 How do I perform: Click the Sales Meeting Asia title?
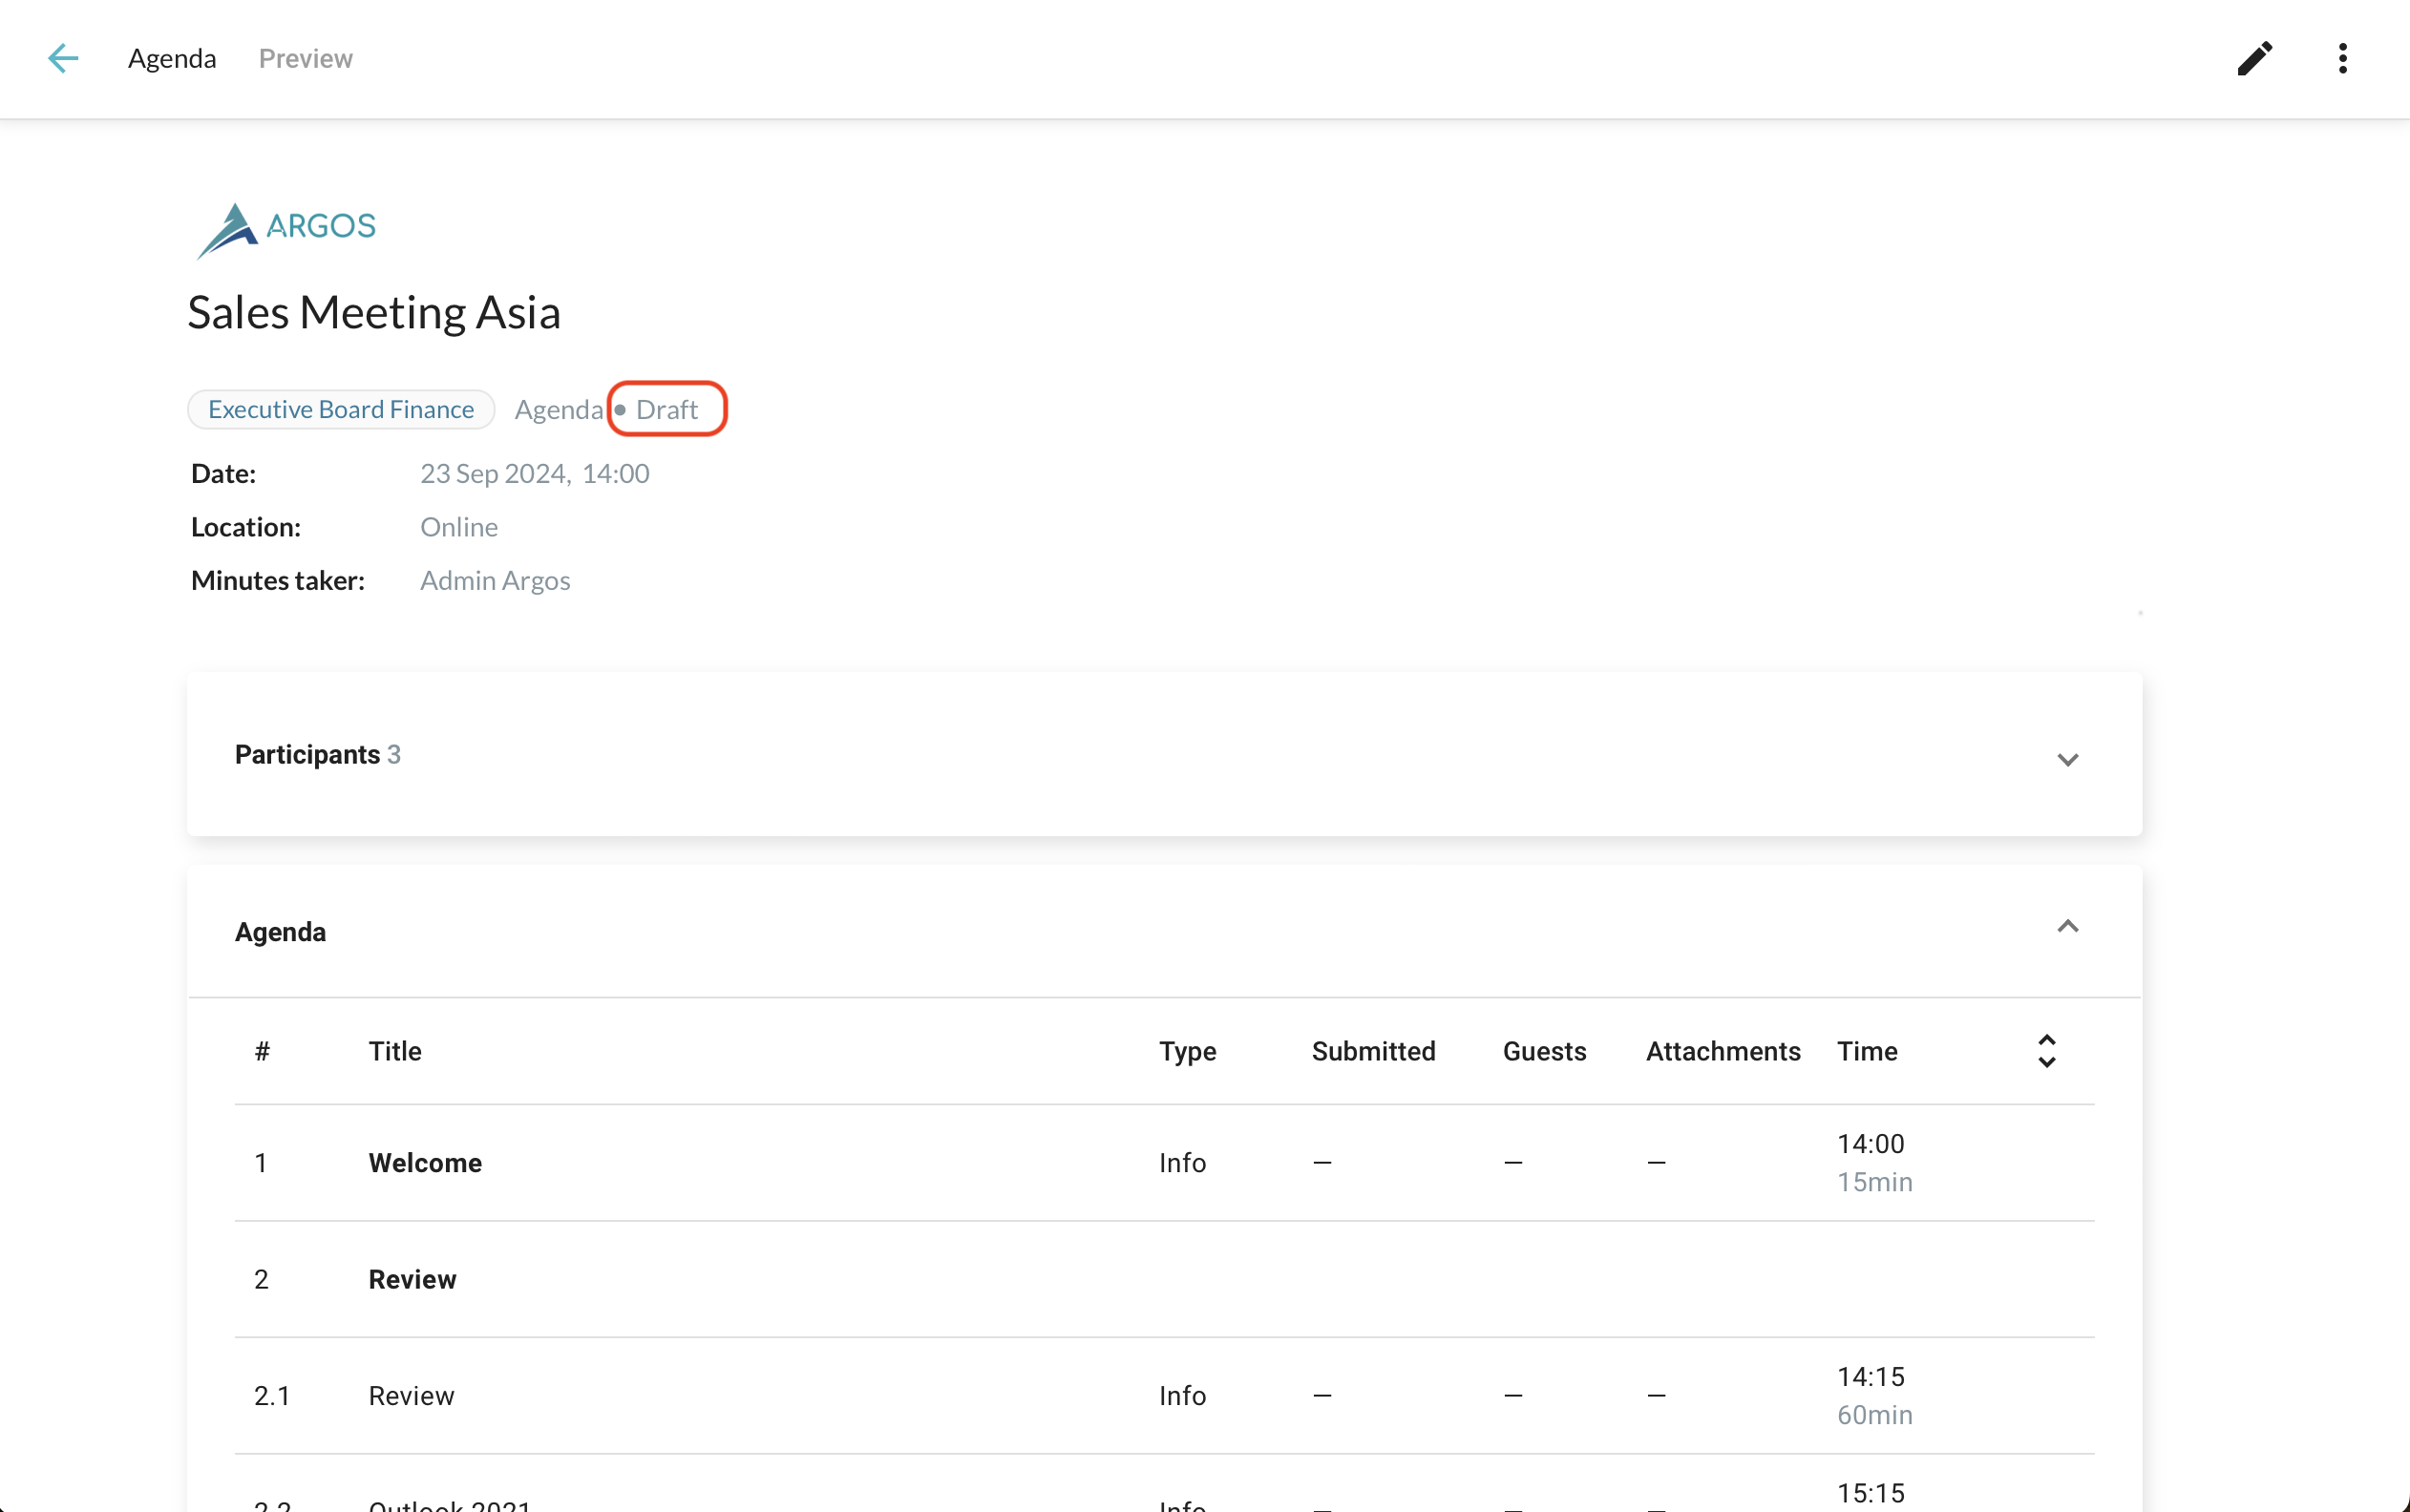374,313
